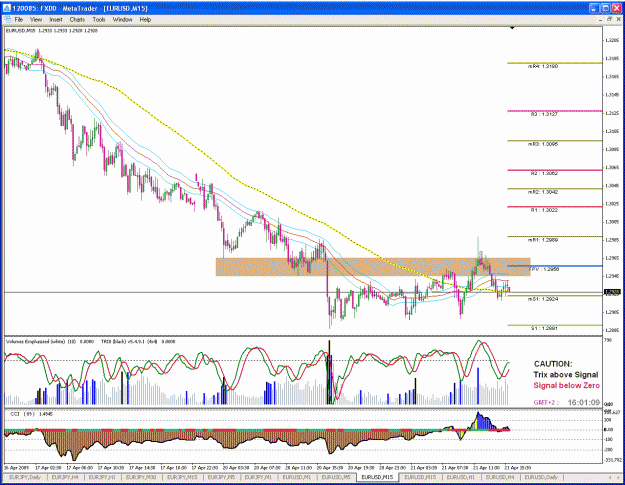The height and width of the screenshot is (485, 625).
Task: Click the EURUSD,M15 price header in chart
Action: tap(52, 30)
